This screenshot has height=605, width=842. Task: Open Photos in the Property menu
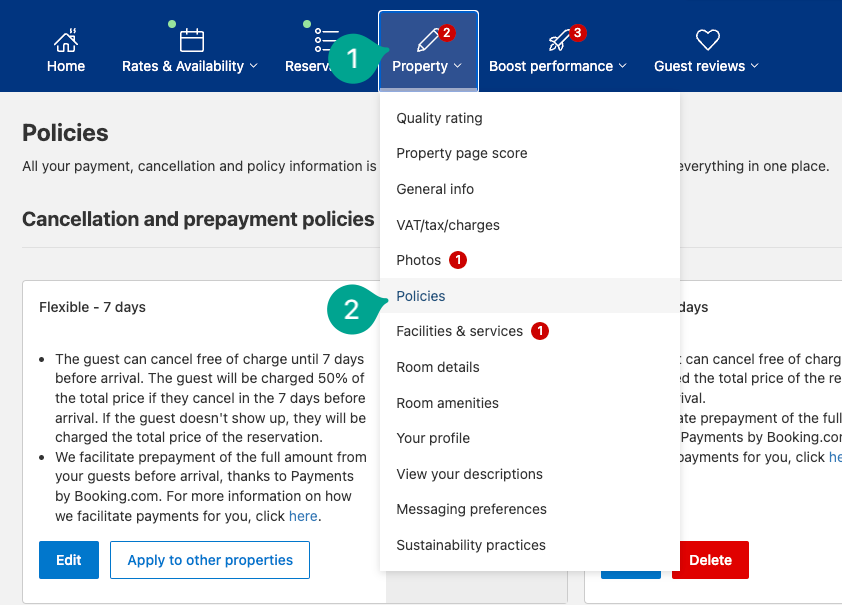tap(529, 260)
